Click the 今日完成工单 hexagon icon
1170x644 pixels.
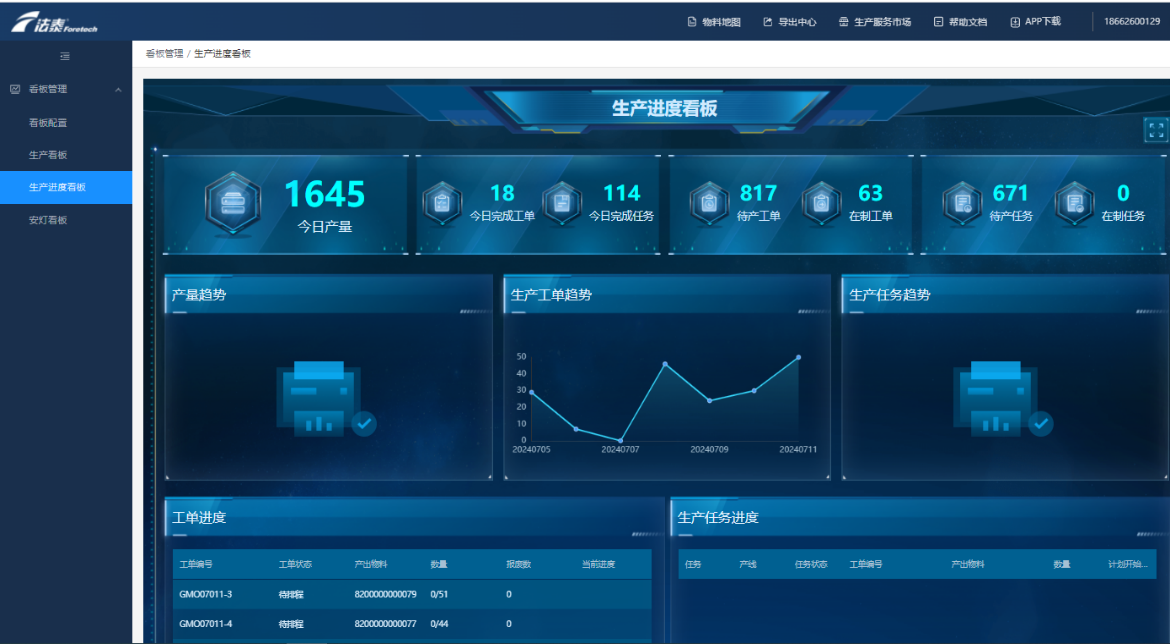pos(442,202)
